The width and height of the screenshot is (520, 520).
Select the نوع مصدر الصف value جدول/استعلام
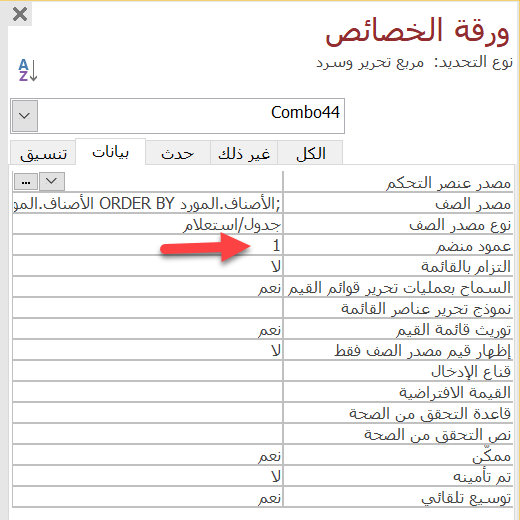147,225
